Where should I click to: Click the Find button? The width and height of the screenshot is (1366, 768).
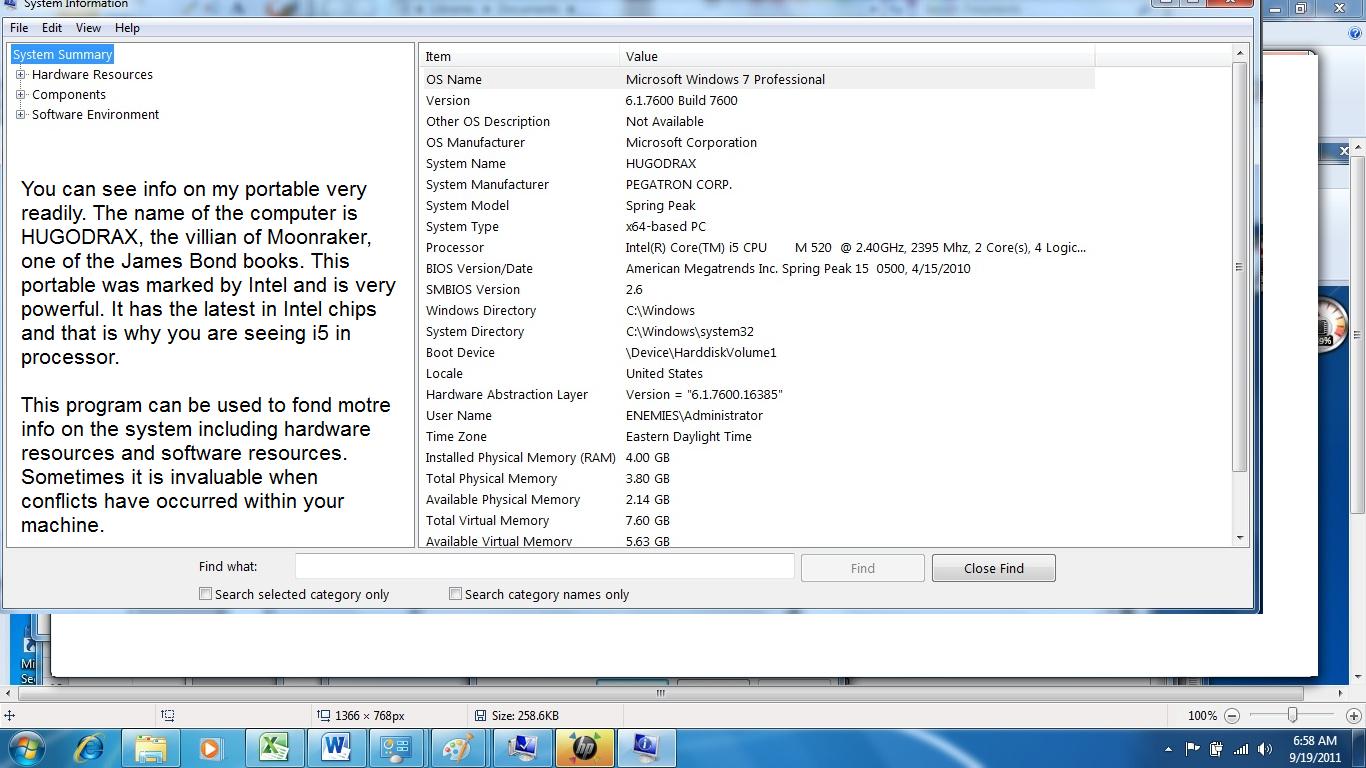pos(863,568)
